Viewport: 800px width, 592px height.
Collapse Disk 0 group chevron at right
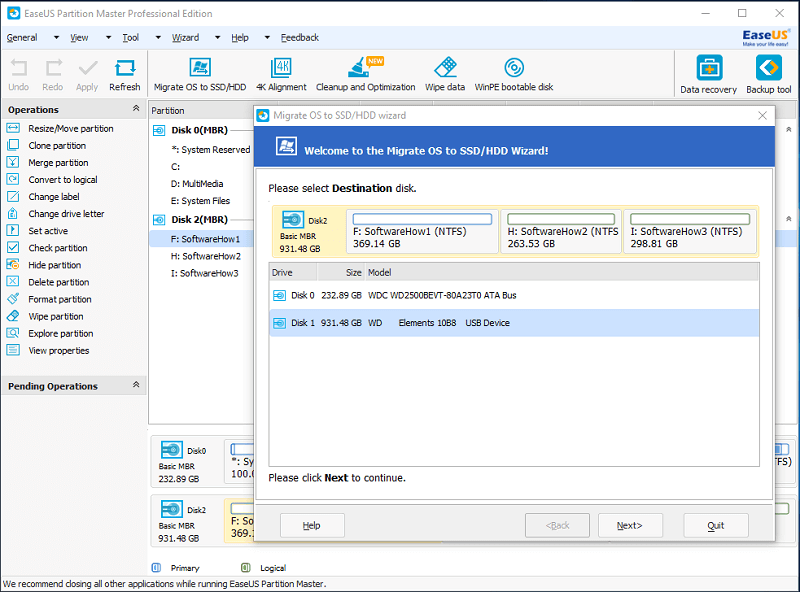[789, 130]
